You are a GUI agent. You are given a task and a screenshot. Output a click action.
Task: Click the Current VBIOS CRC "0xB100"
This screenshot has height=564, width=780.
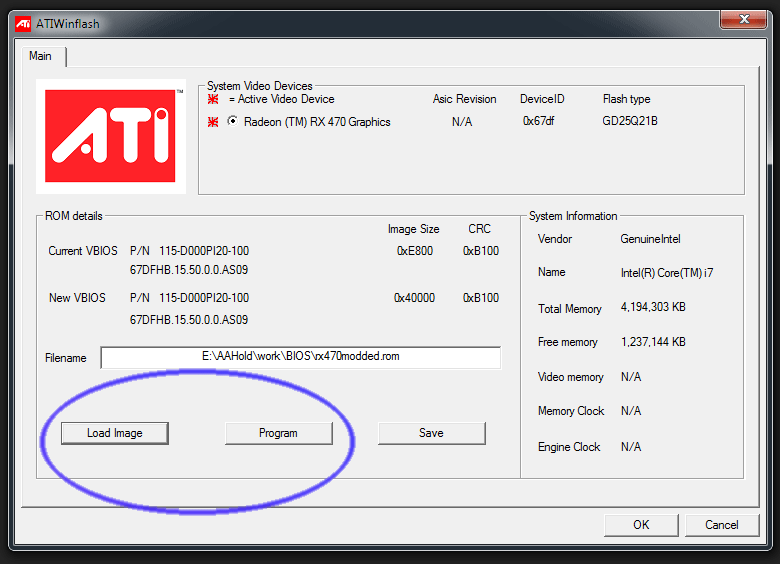tap(481, 251)
